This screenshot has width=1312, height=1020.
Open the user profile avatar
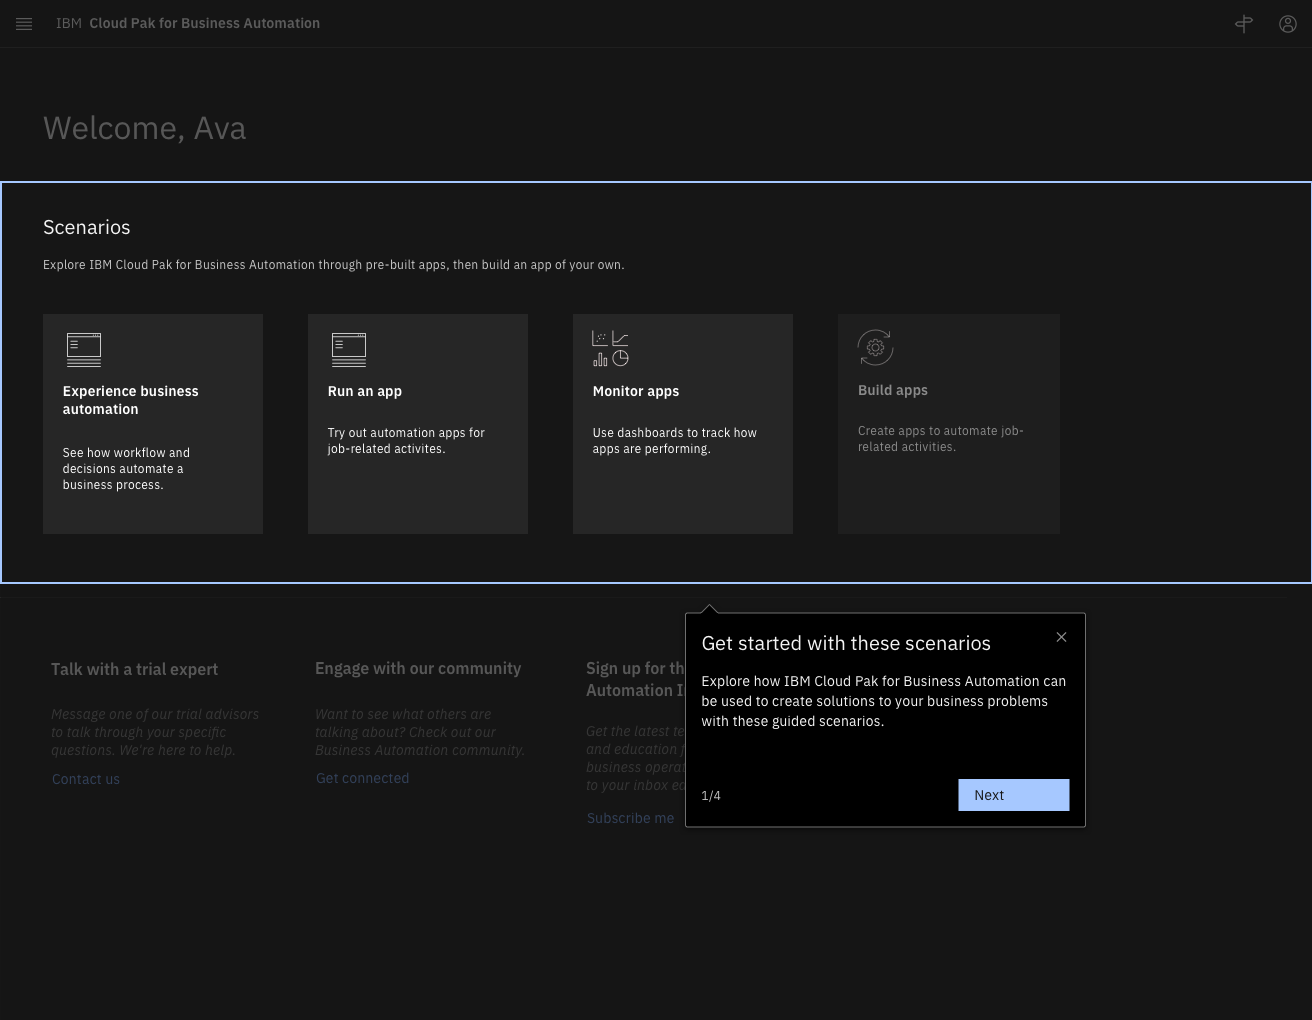(1288, 24)
